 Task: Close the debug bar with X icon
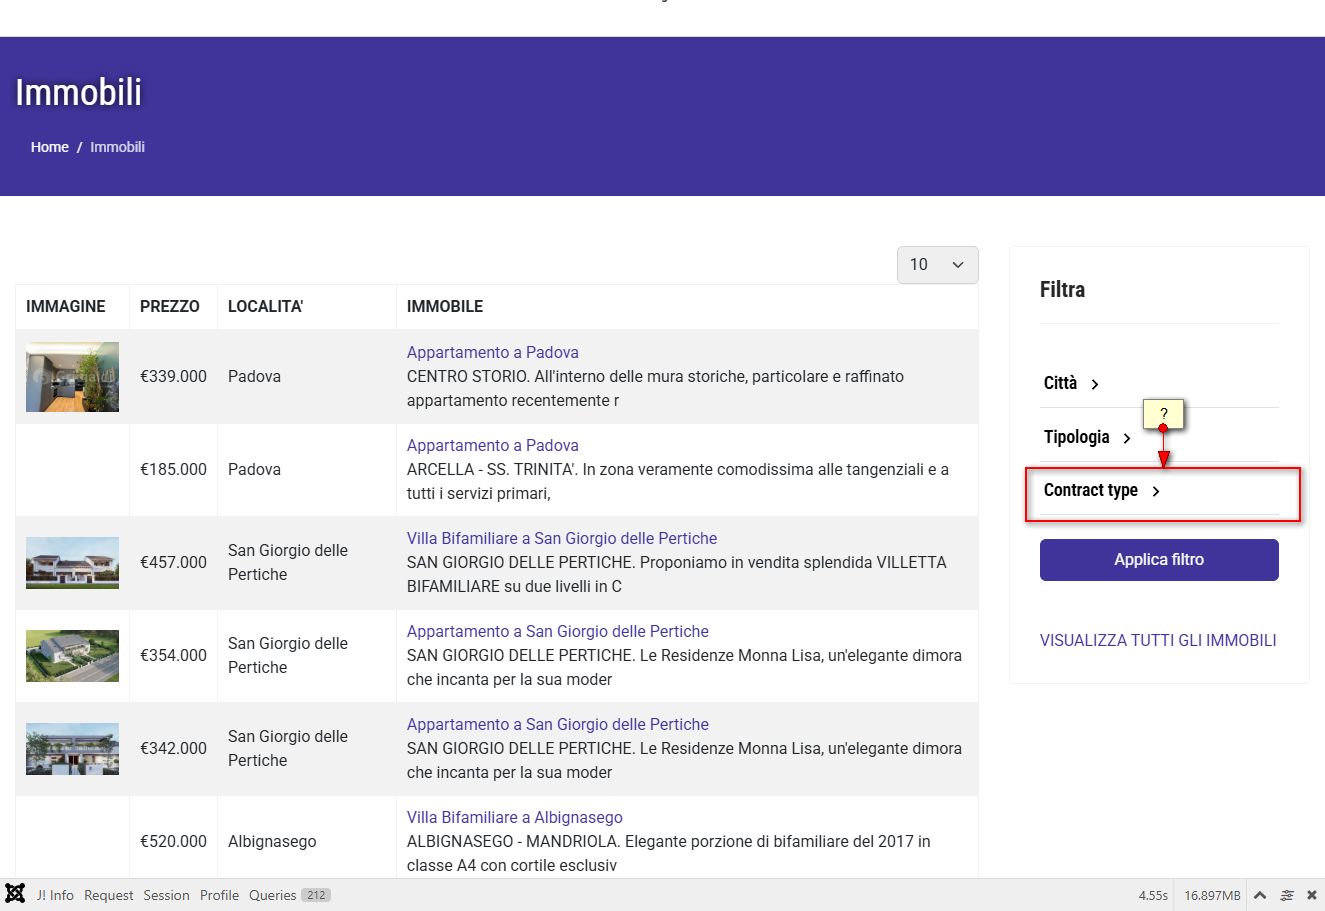click(1312, 895)
